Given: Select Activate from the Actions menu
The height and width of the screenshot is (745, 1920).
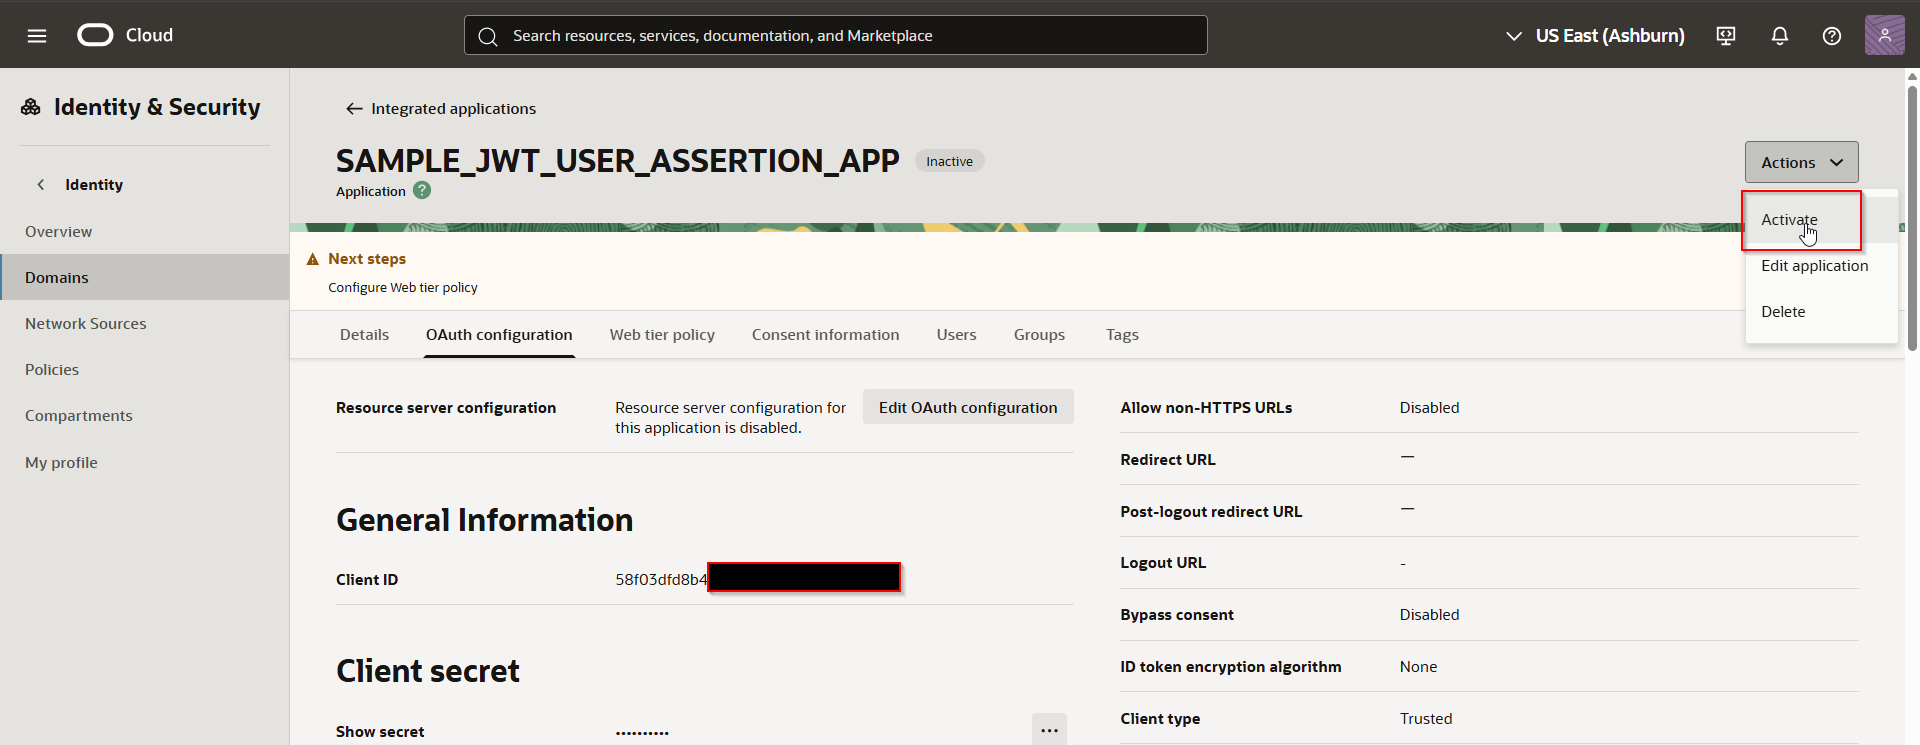Looking at the screenshot, I should (1789, 220).
